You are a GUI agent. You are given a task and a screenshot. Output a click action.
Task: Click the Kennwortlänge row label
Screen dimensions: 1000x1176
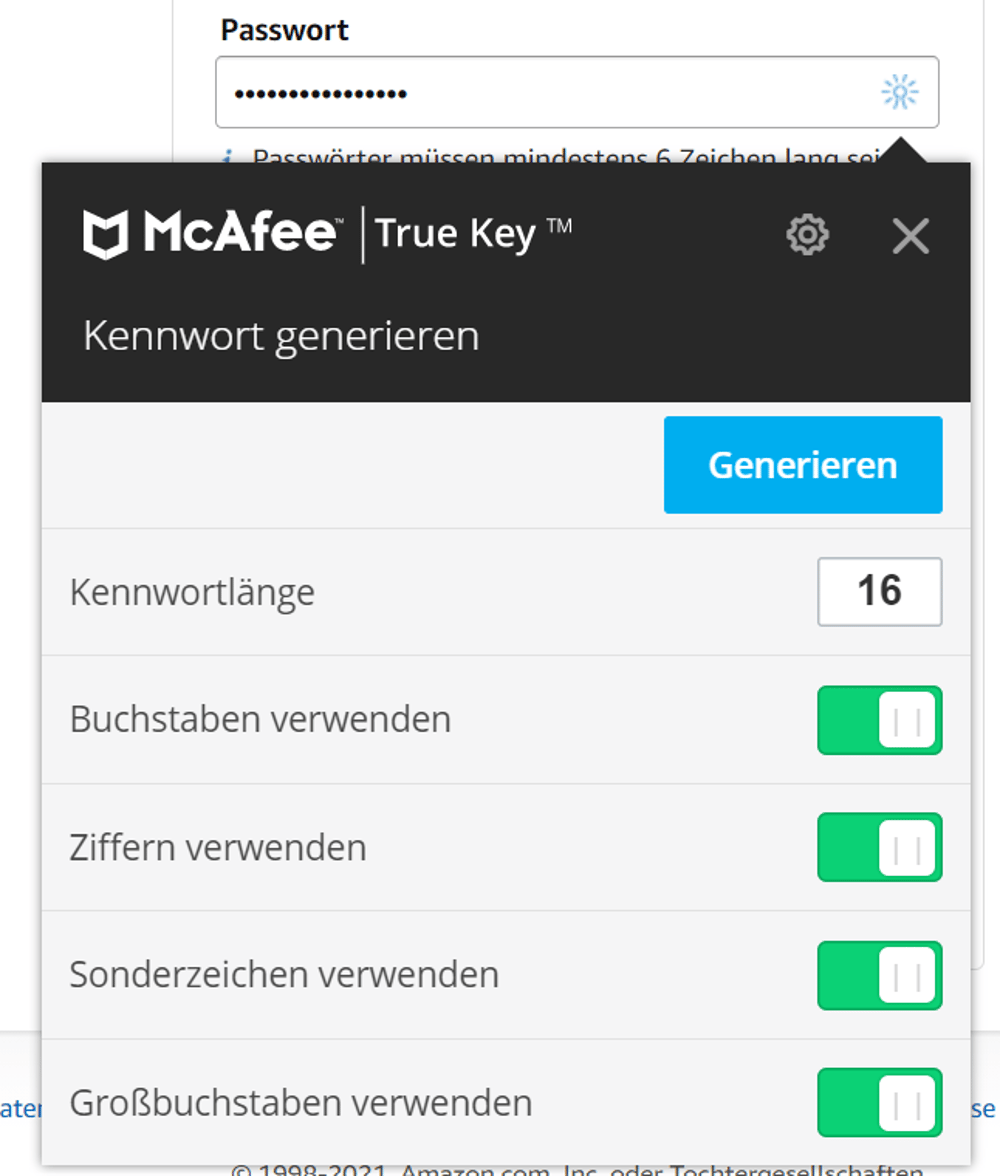point(192,592)
